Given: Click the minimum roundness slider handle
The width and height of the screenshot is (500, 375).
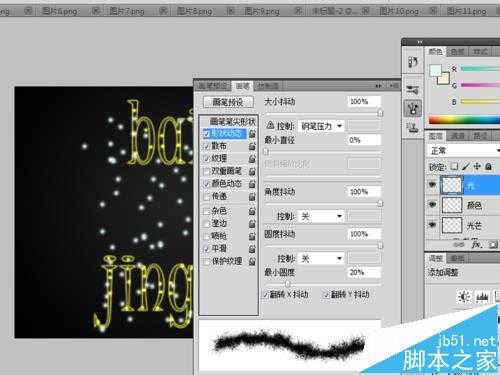Looking at the screenshot, I should pyautogui.click(x=287, y=284).
